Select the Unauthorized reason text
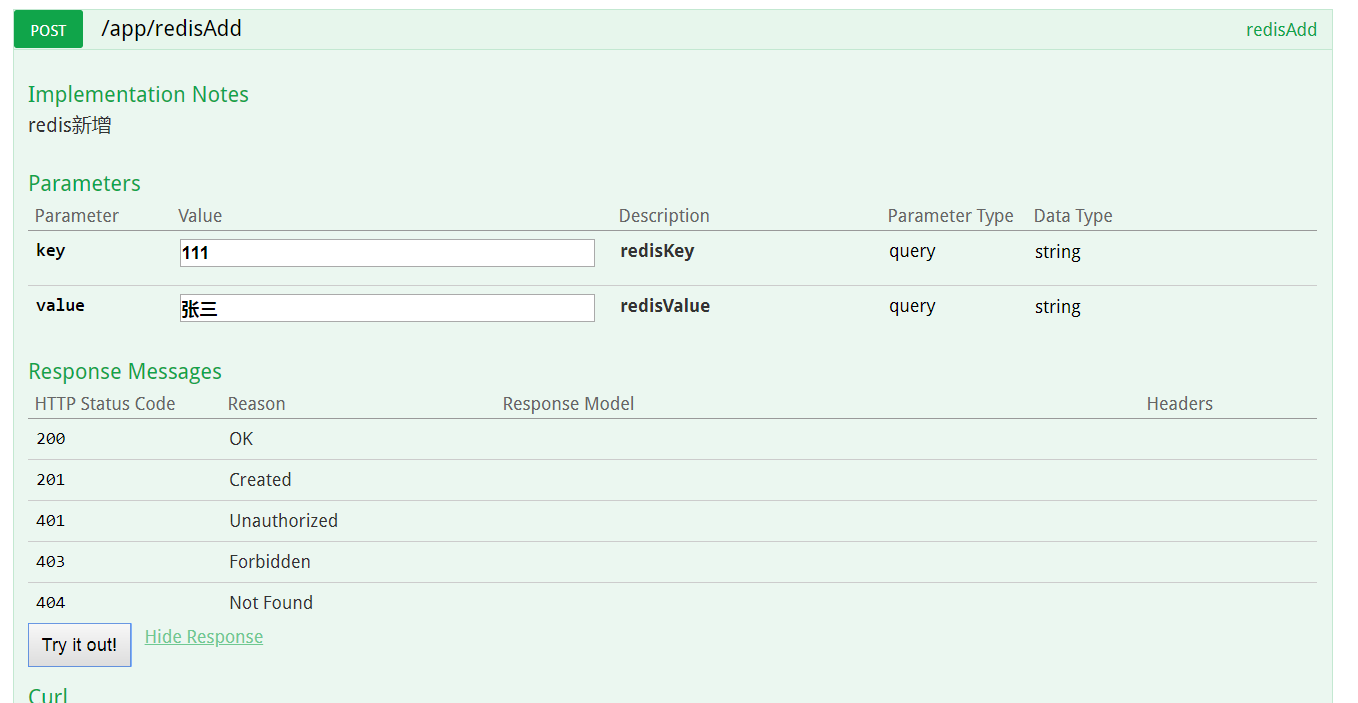 pos(283,521)
